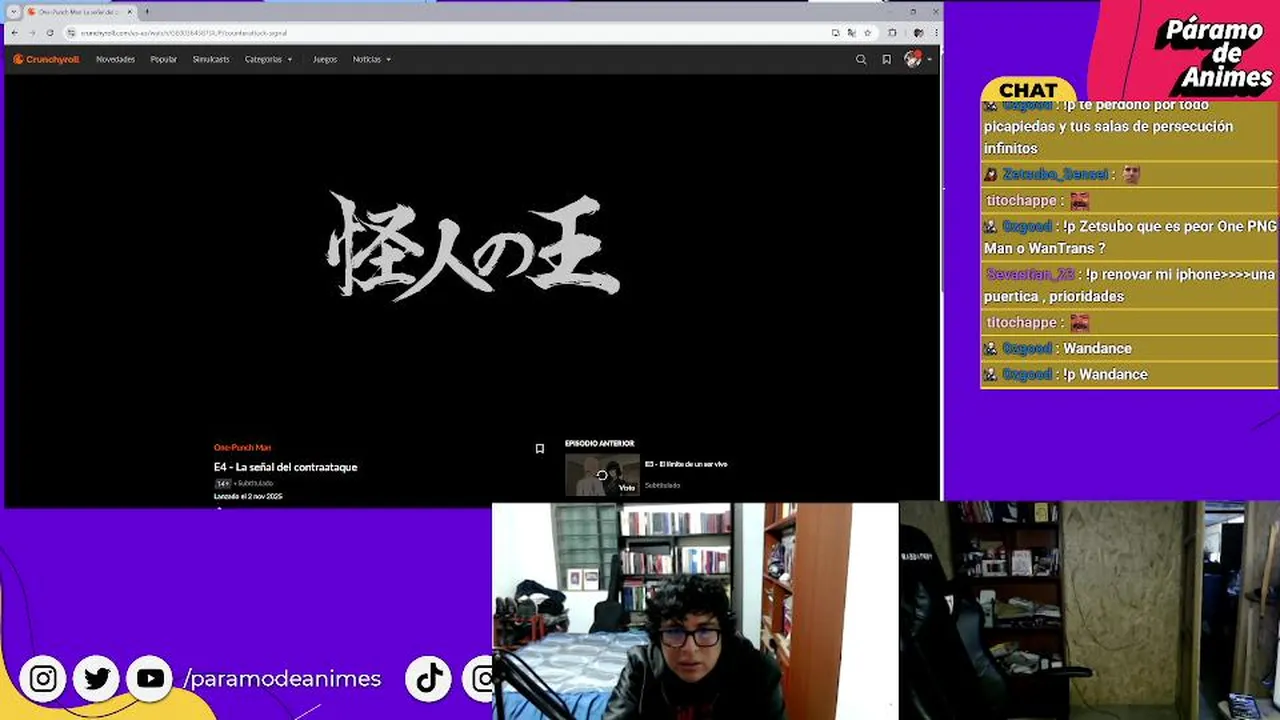This screenshot has width=1280, height=720.
Task: Open the watchlist bookmark icon in the header
Action: pos(886,60)
